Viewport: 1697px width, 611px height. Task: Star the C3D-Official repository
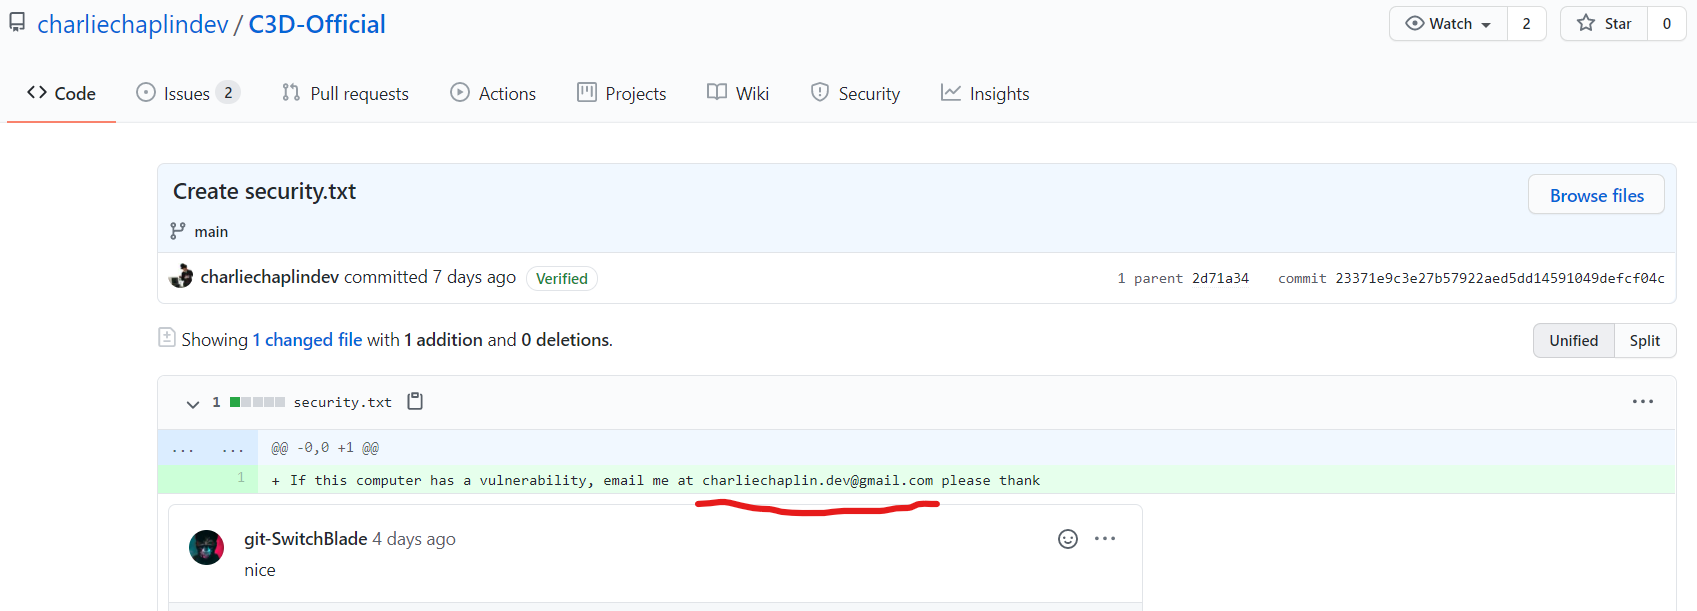1604,24
